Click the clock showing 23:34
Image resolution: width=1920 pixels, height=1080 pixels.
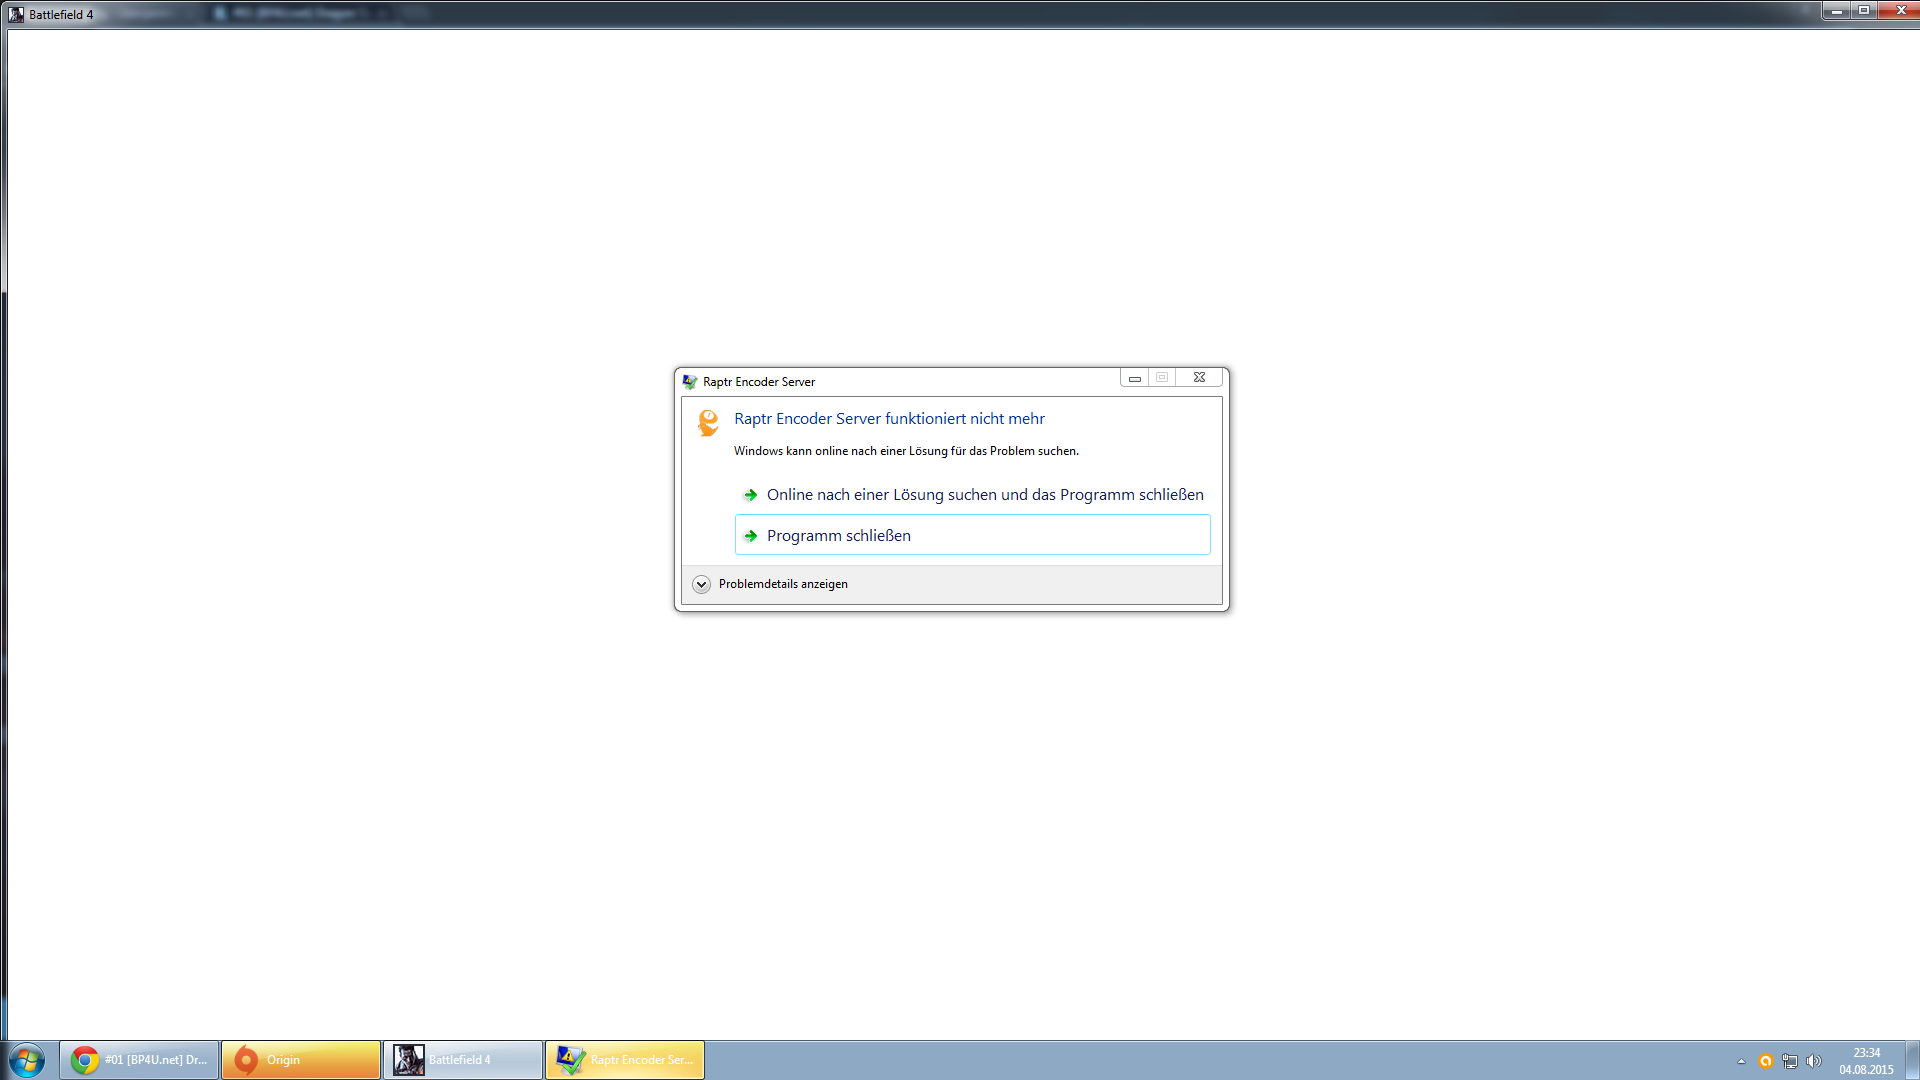tap(1866, 1060)
